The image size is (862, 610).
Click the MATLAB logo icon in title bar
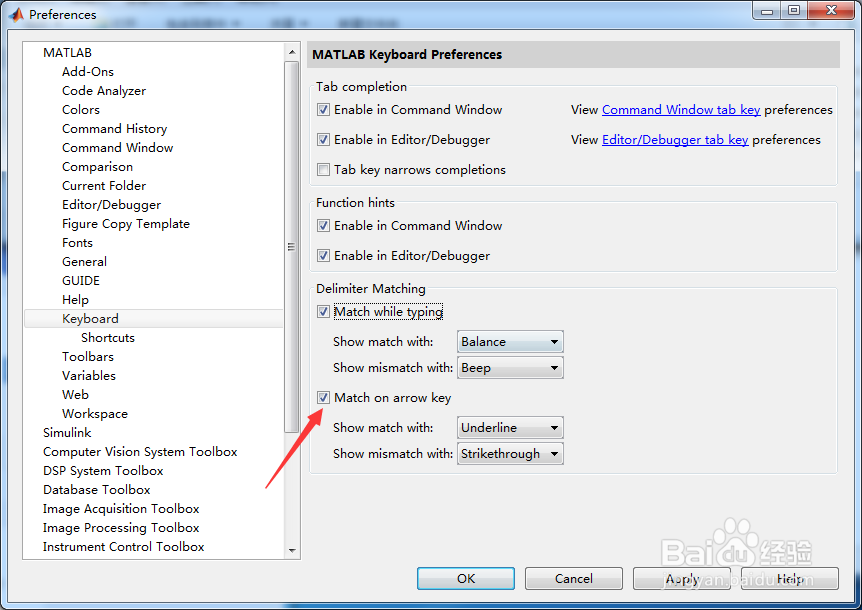tap(16, 14)
